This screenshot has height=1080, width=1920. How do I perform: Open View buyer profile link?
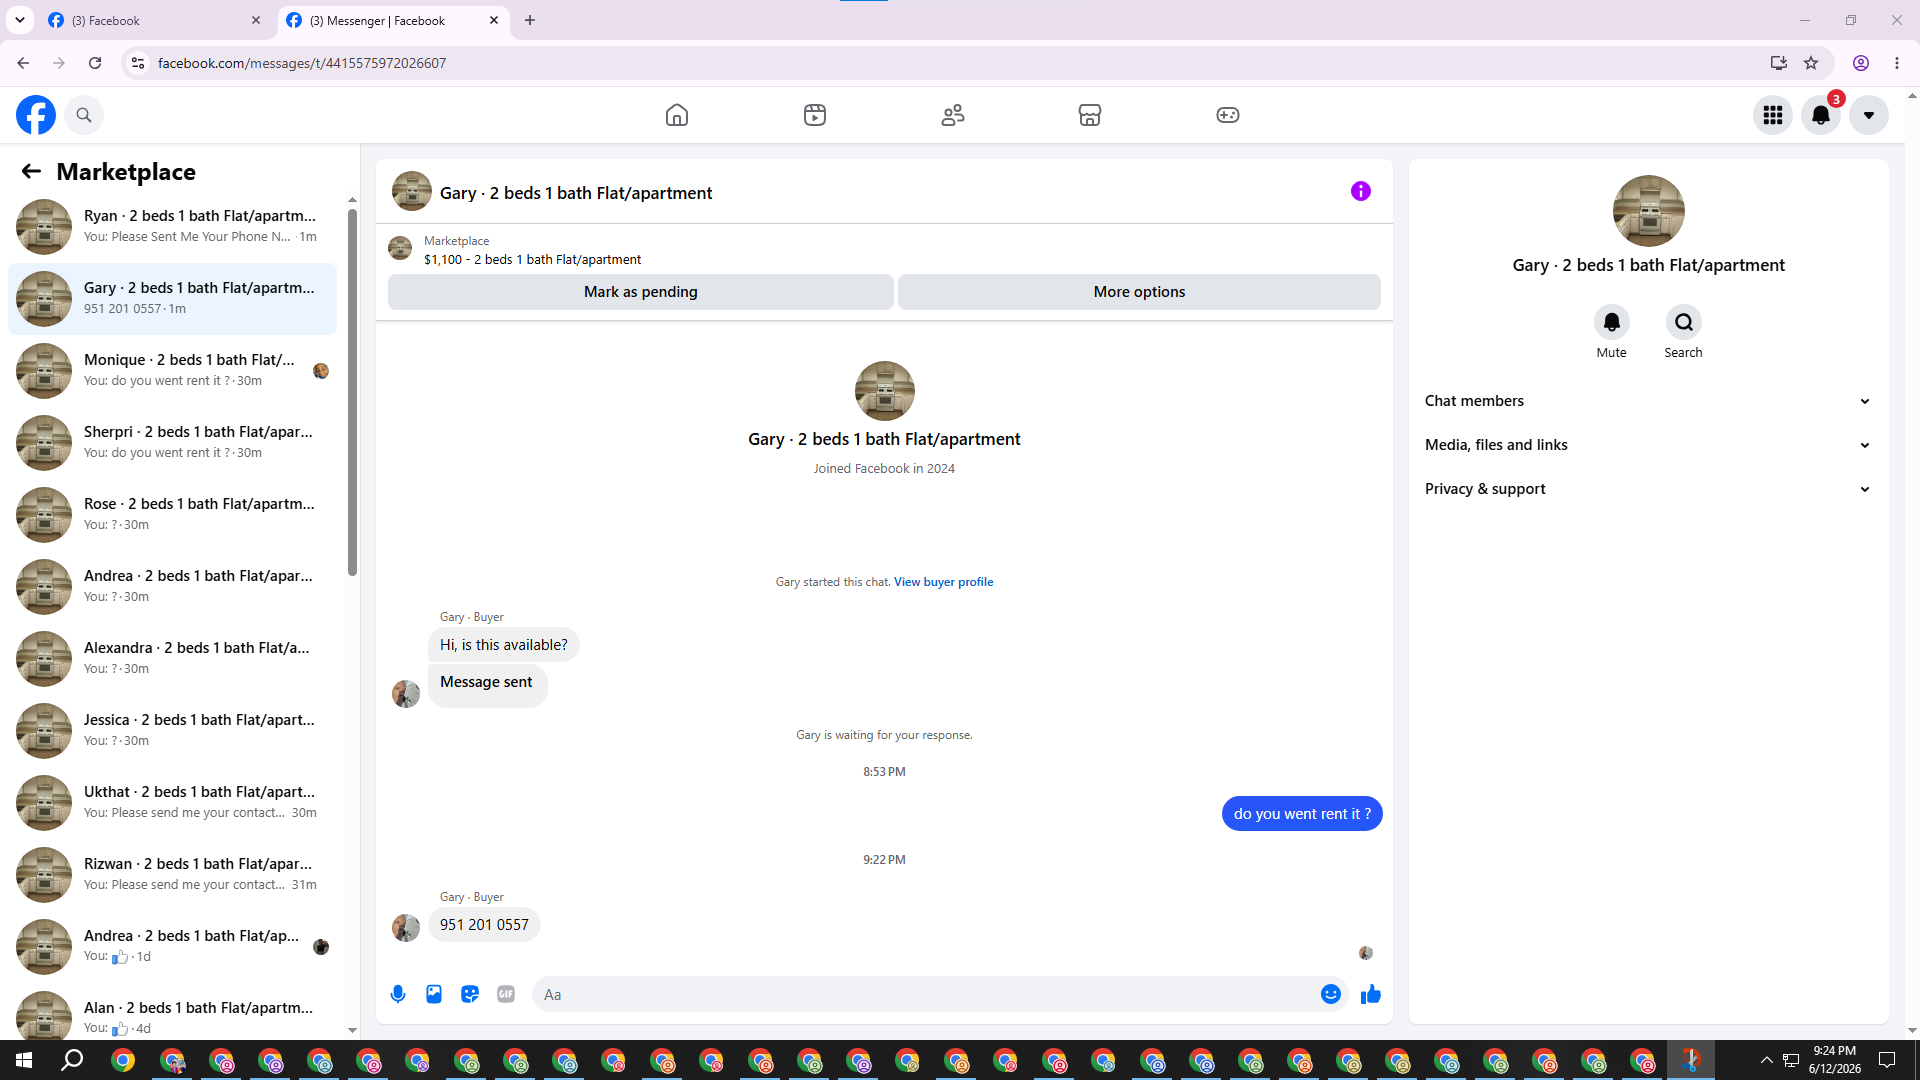(x=943, y=582)
